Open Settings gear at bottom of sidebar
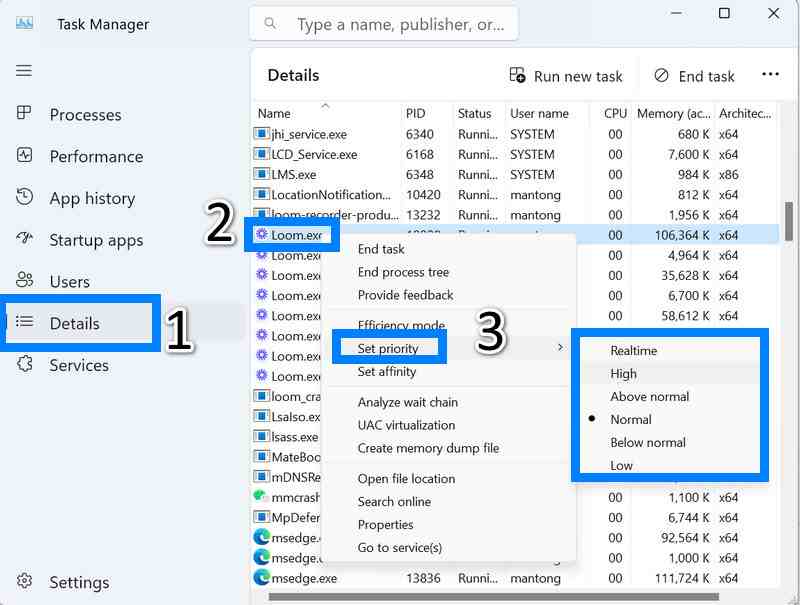This screenshot has height=605, width=800. click(25, 582)
